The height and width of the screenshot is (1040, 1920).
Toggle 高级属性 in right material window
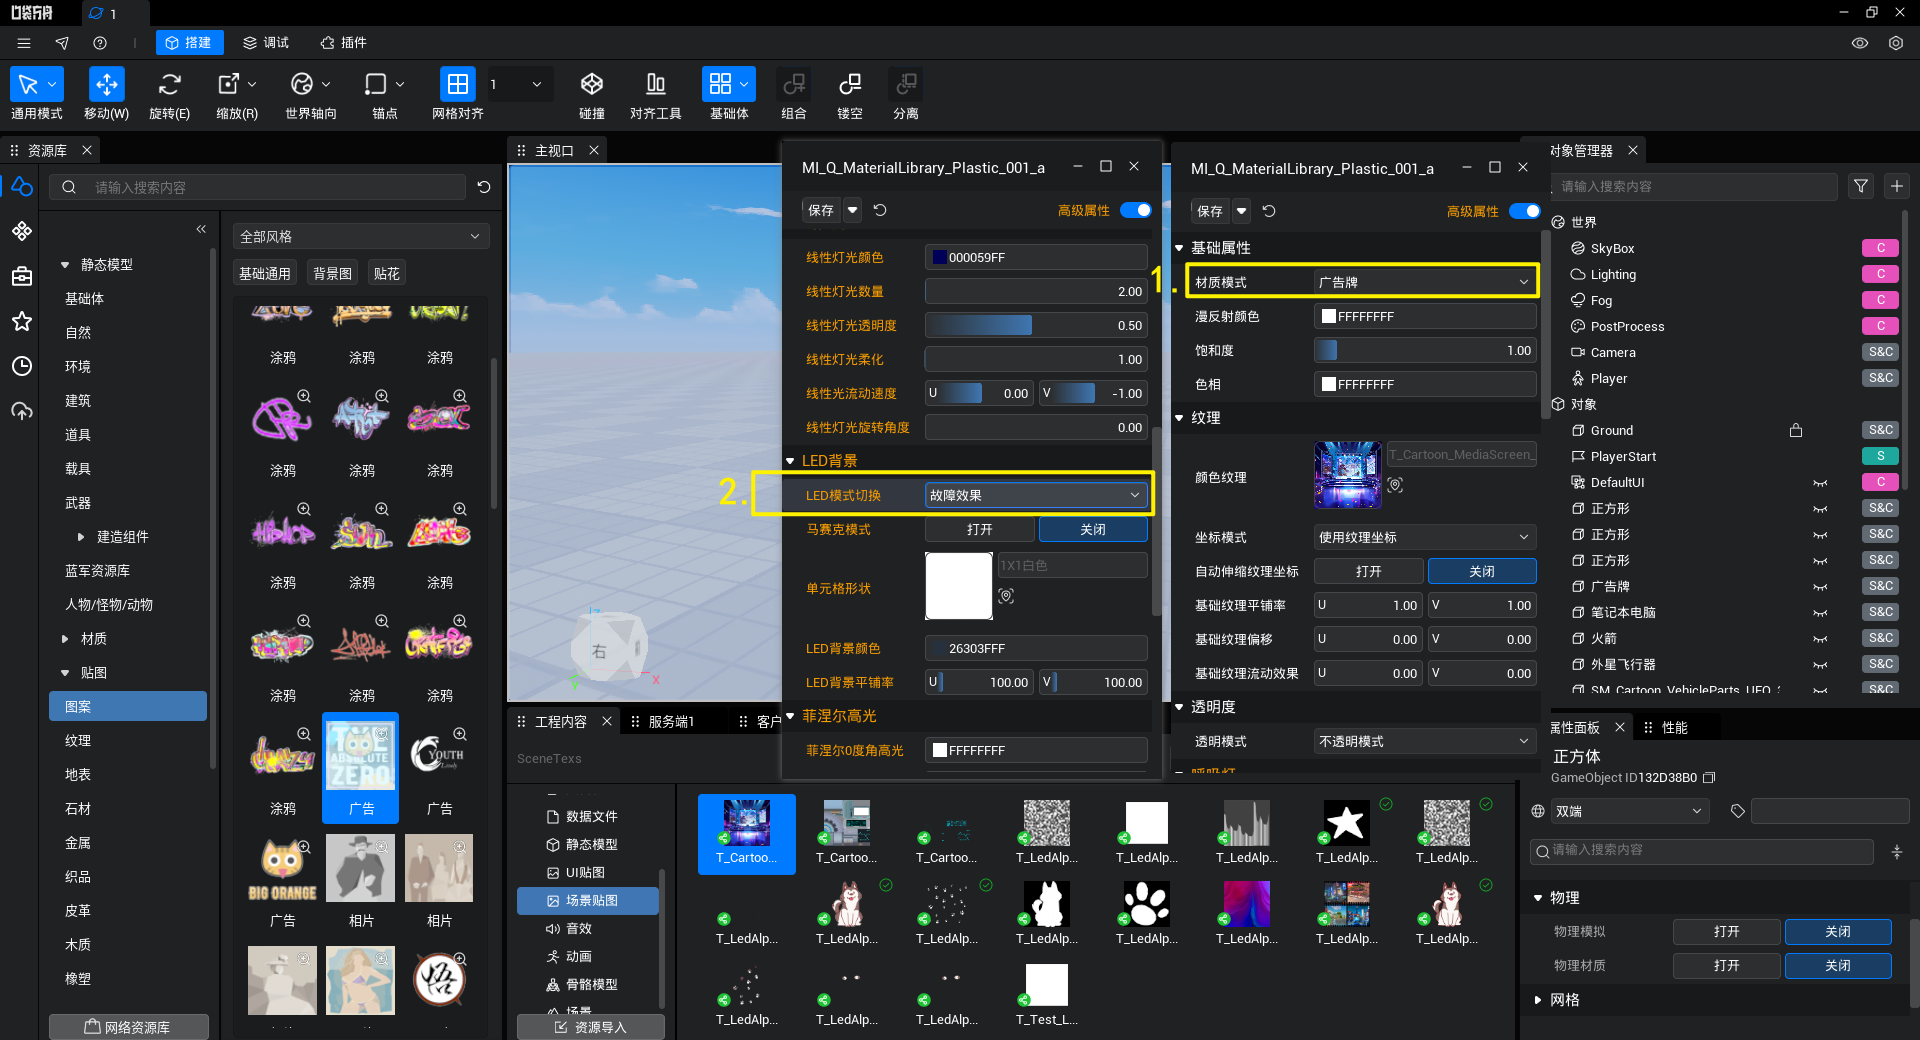[x=1524, y=211]
